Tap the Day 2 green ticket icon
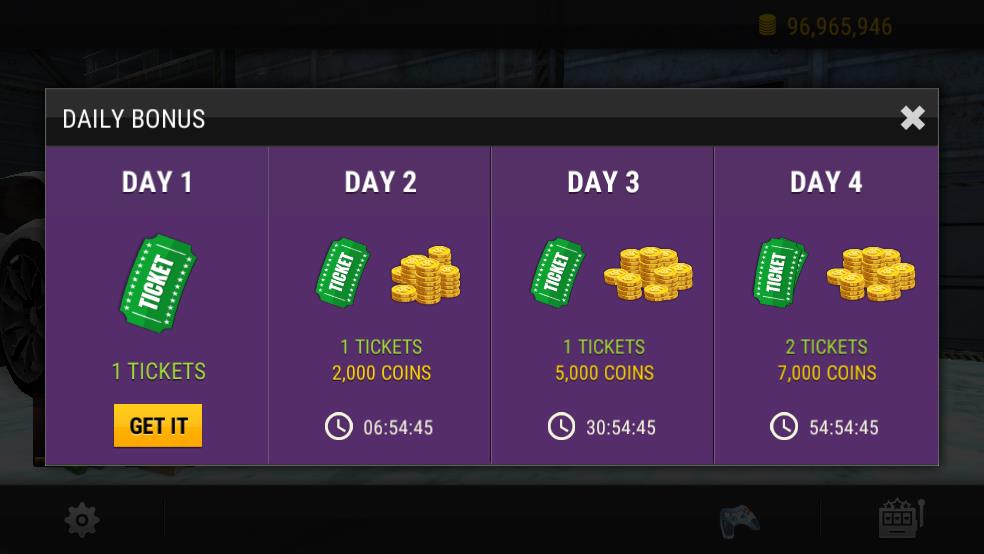984x554 pixels. point(342,272)
